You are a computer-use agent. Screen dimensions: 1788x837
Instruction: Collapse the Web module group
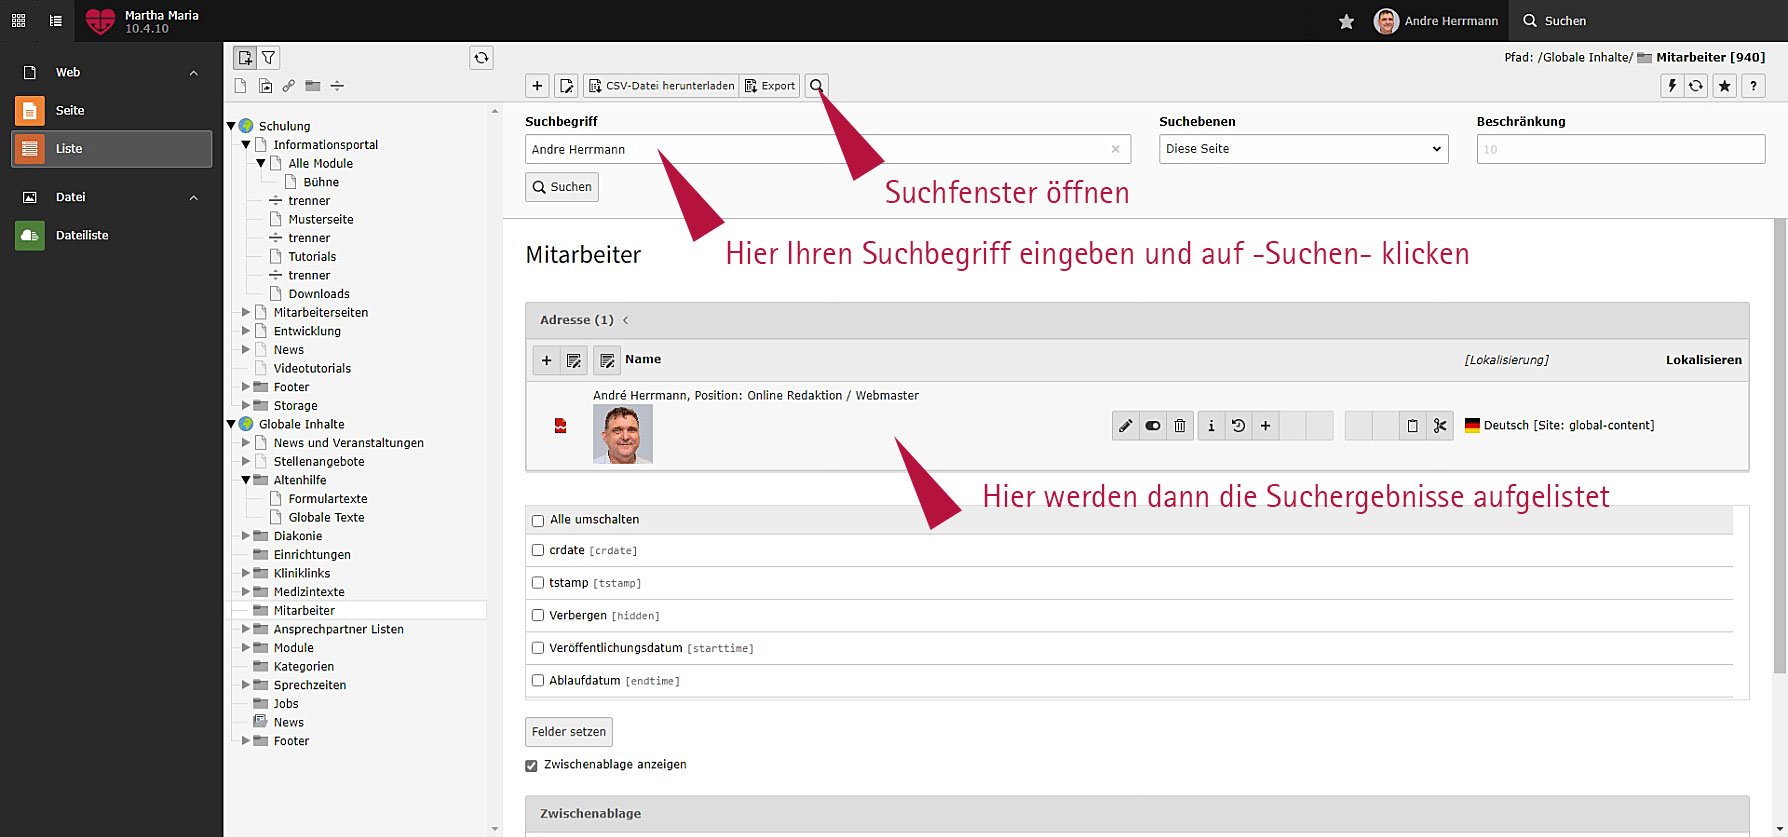click(x=194, y=73)
